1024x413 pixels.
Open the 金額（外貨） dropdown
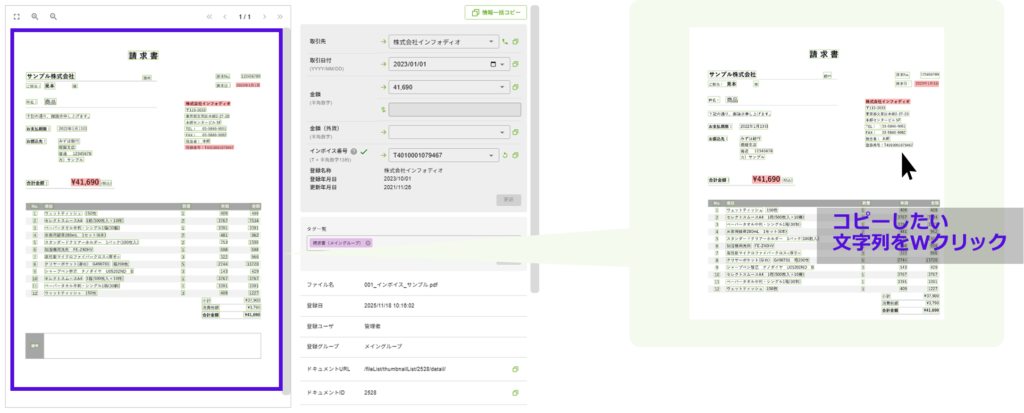pyautogui.click(x=491, y=132)
